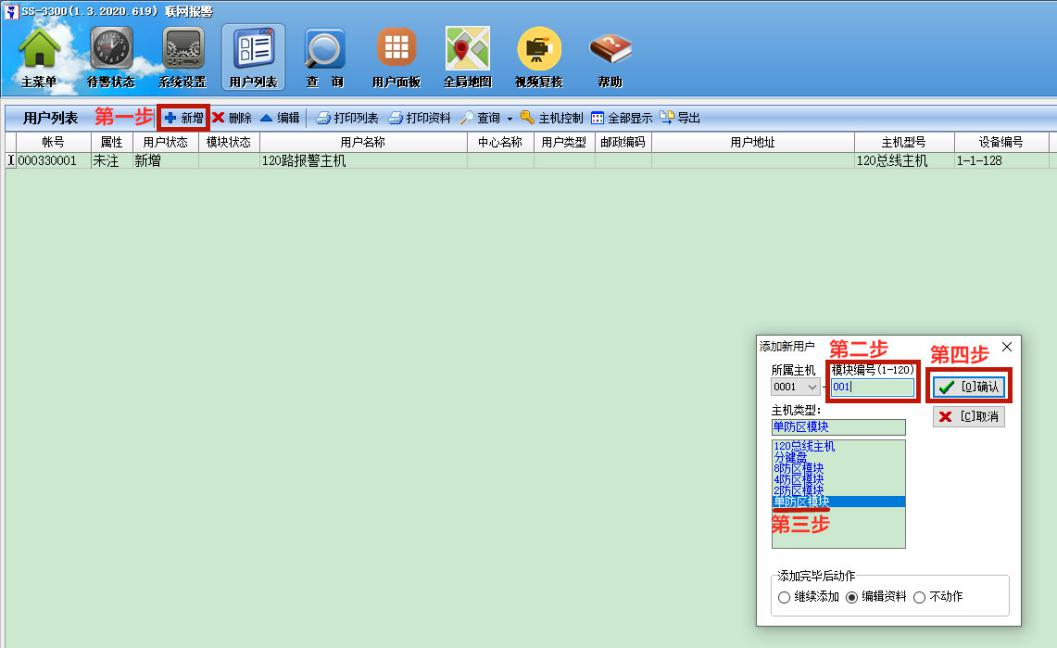
Task: Click 新增 to add a user
Action: pos(184,118)
